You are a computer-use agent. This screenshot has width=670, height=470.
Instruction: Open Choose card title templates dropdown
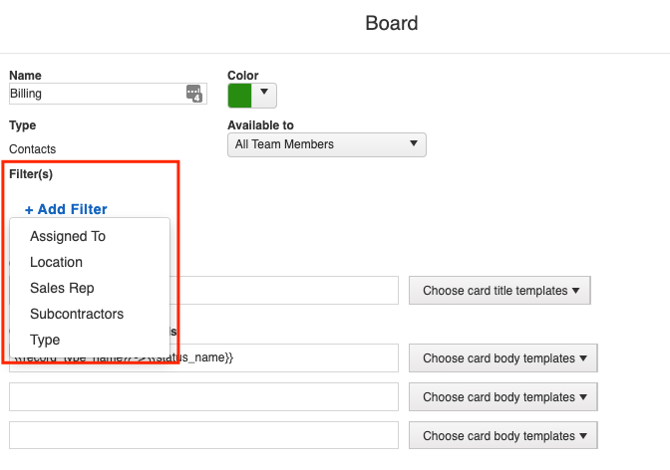pyautogui.click(x=499, y=291)
